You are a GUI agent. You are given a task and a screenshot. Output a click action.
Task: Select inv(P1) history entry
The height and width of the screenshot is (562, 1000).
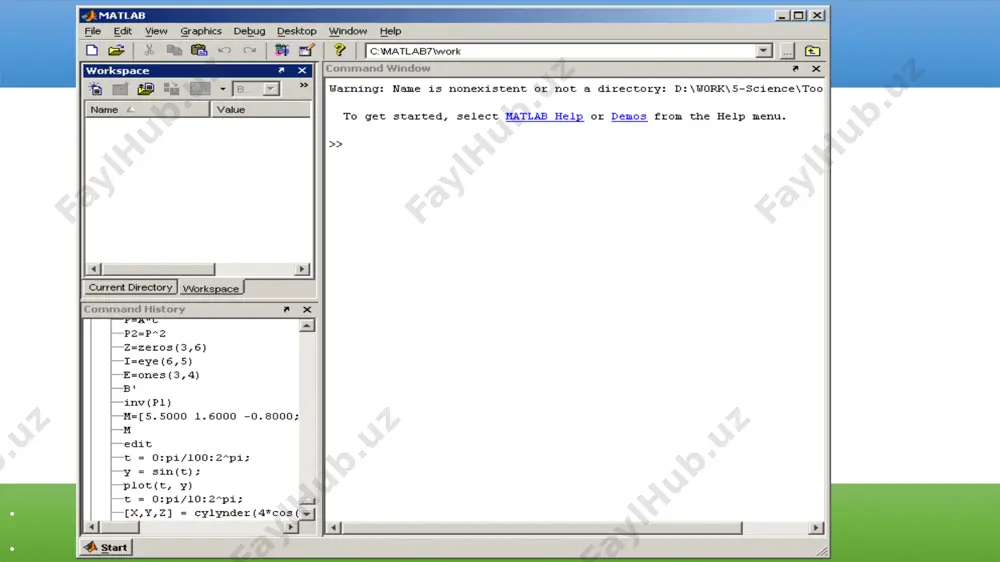(x=147, y=403)
